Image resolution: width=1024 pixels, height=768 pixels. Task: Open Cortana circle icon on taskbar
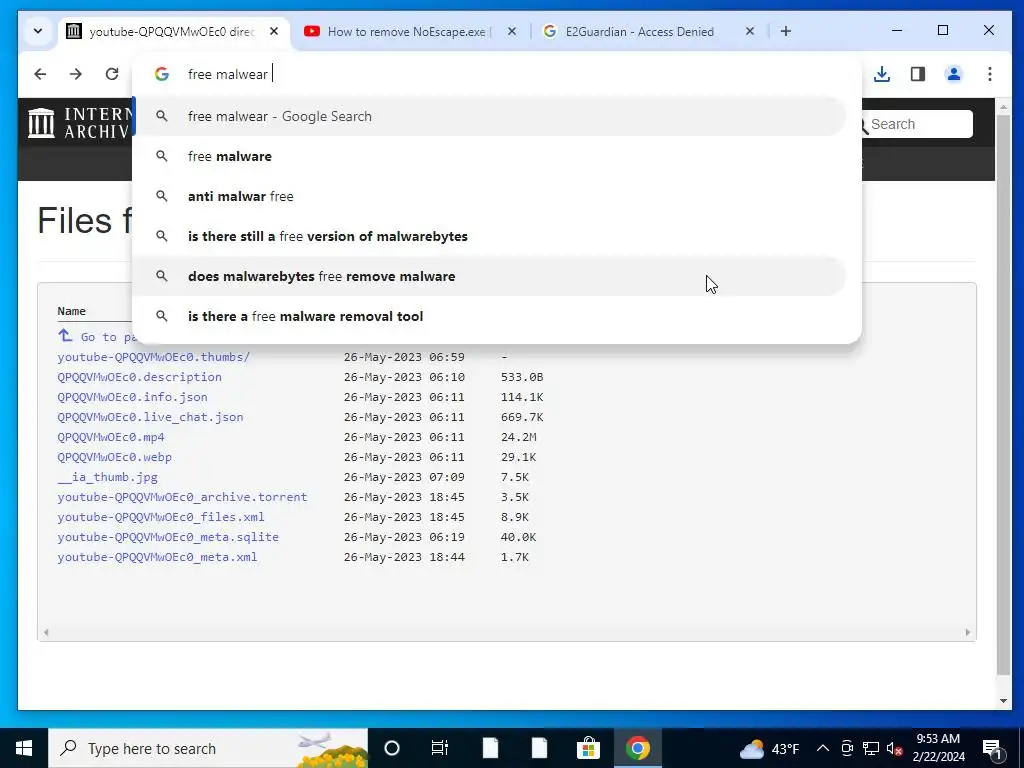tap(392, 748)
